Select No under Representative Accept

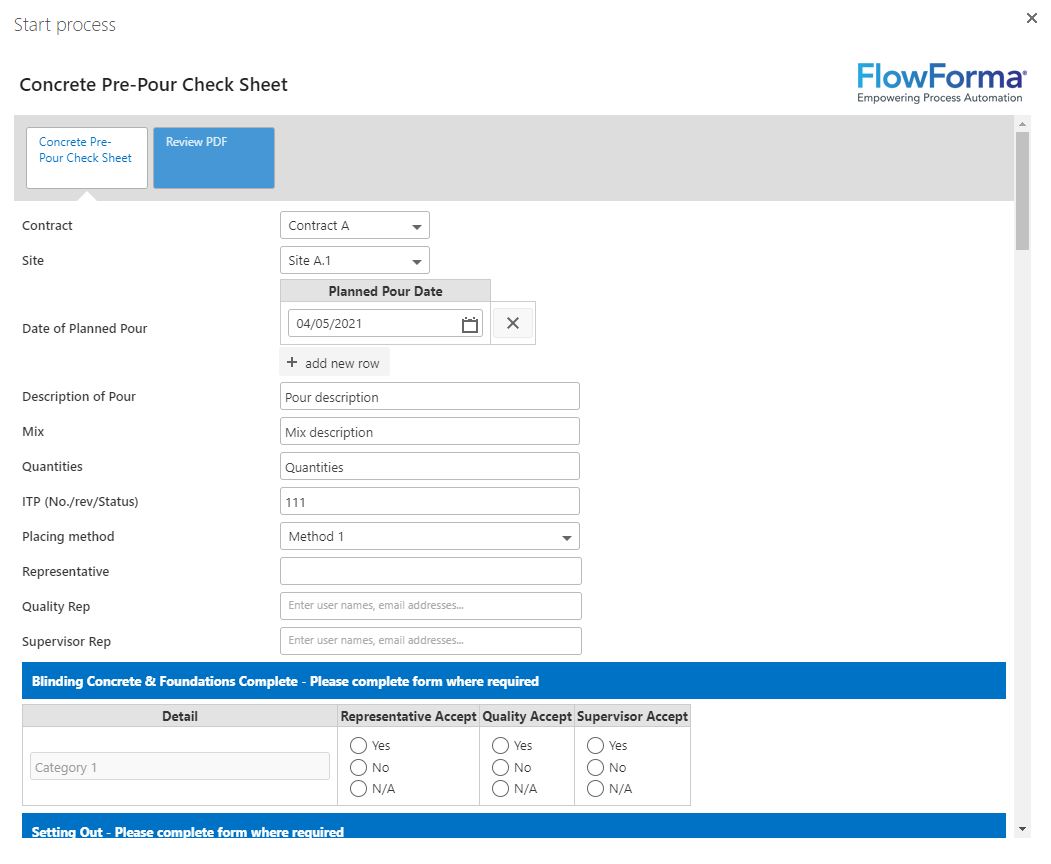tap(359, 767)
